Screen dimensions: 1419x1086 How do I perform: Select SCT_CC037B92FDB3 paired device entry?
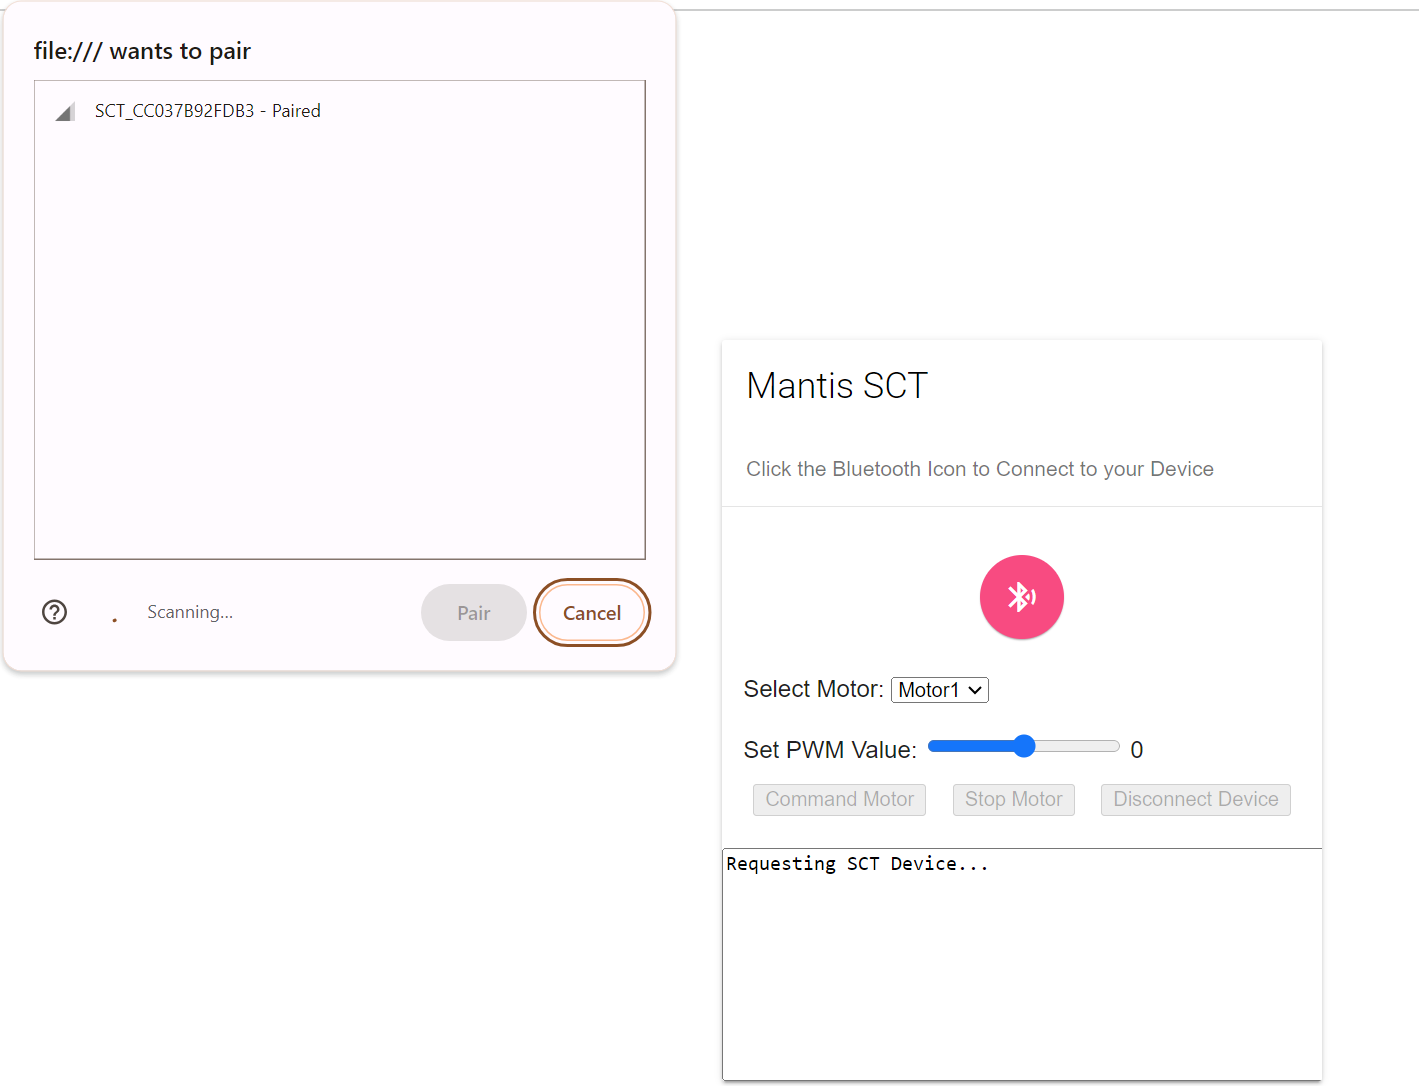208,111
